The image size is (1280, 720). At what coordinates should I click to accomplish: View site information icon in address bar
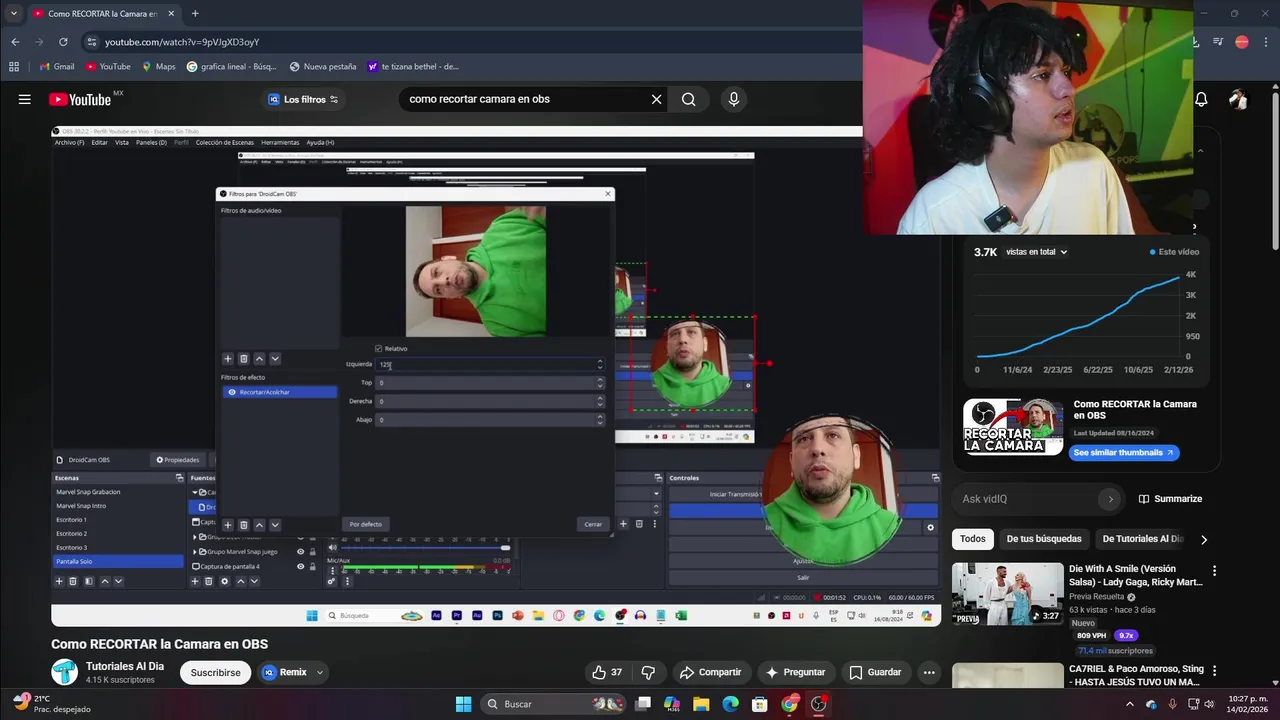91,42
